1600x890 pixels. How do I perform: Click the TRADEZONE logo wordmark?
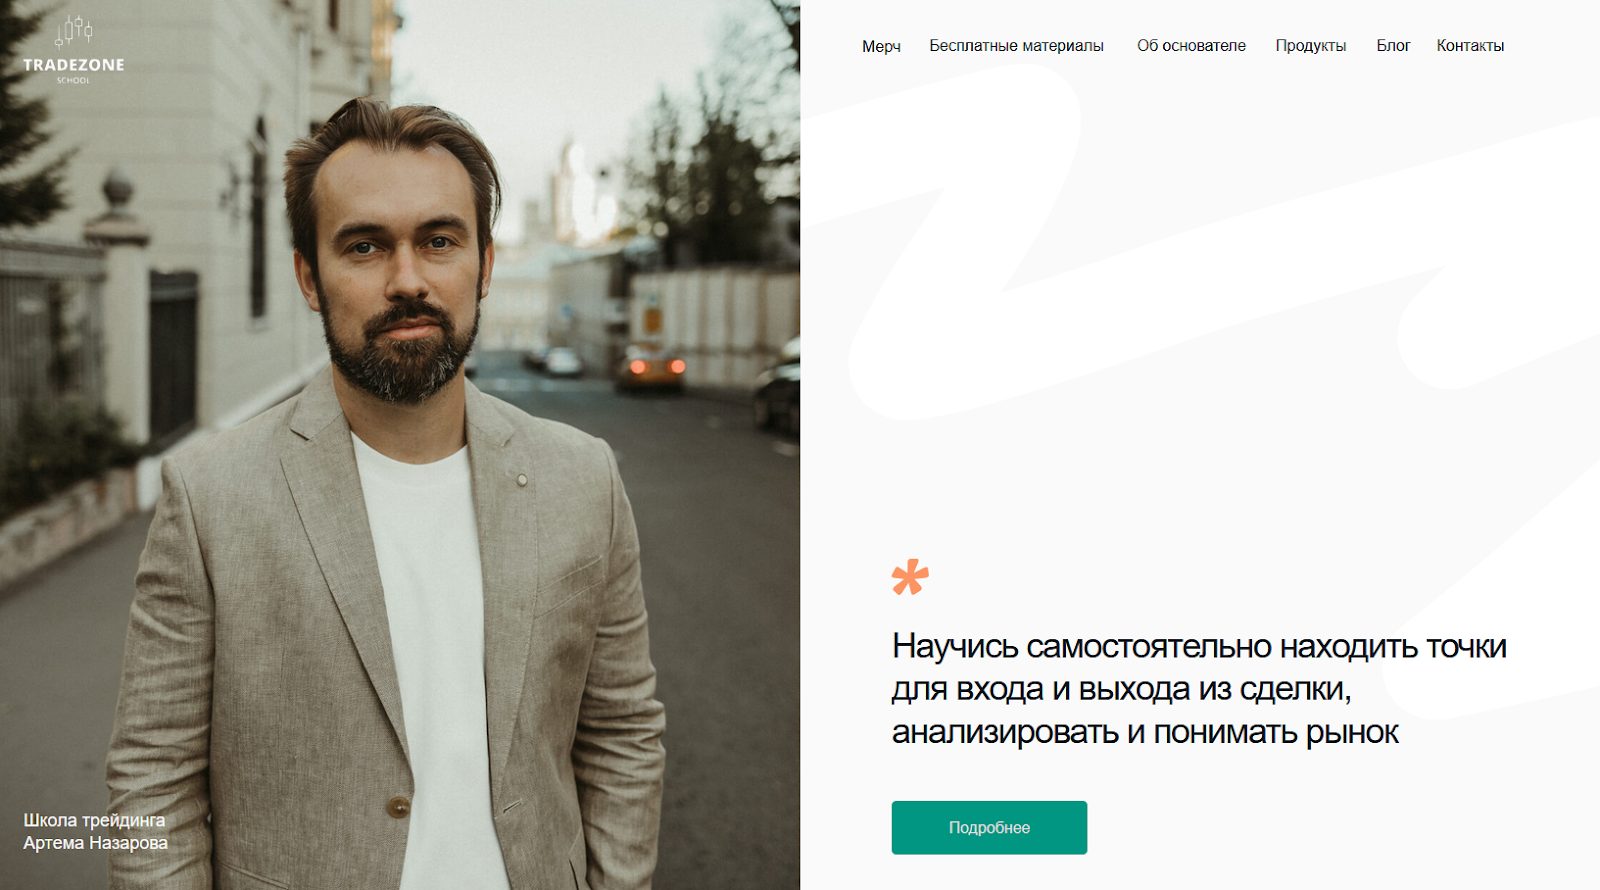(x=74, y=65)
